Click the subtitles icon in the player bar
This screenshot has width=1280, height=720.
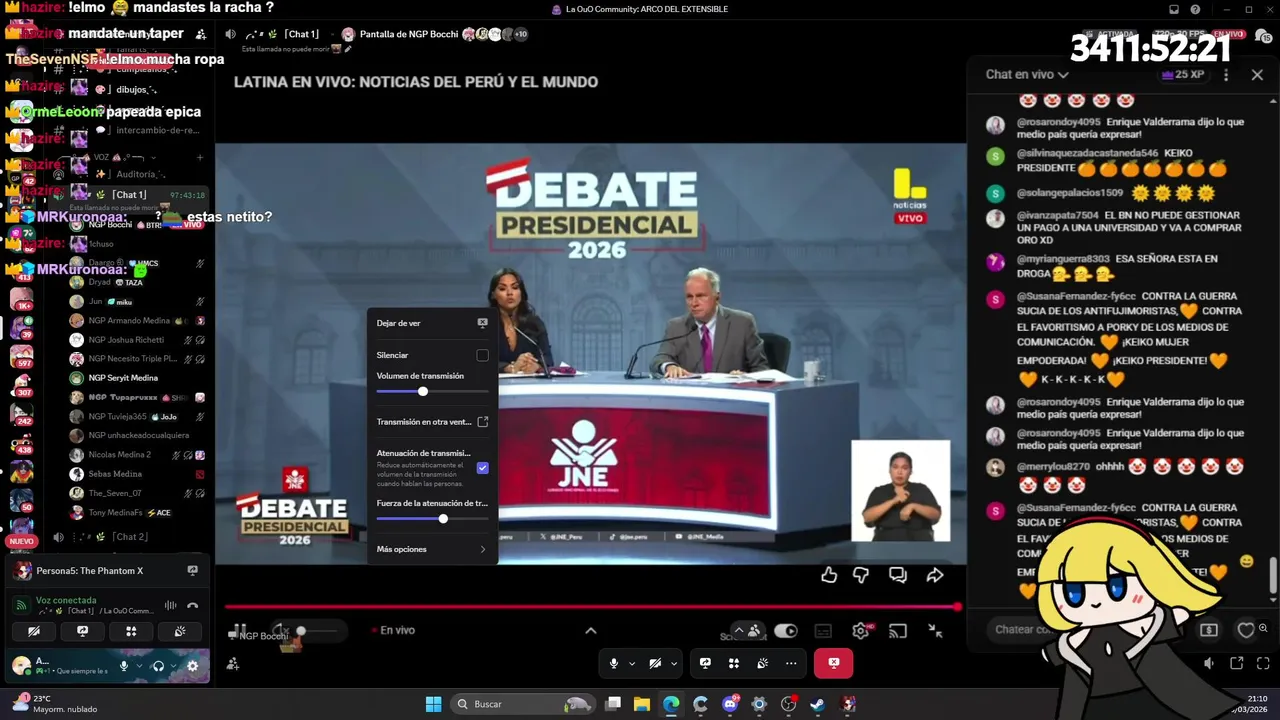tap(823, 631)
